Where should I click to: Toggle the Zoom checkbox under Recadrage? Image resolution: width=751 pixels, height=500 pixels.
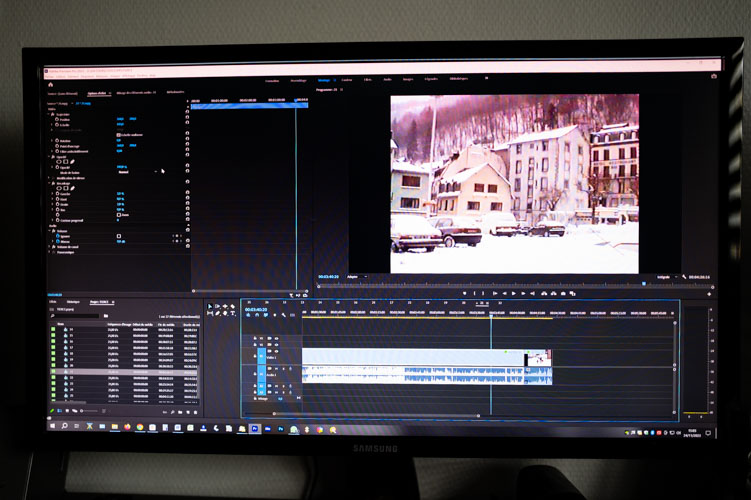click(119, 215)
